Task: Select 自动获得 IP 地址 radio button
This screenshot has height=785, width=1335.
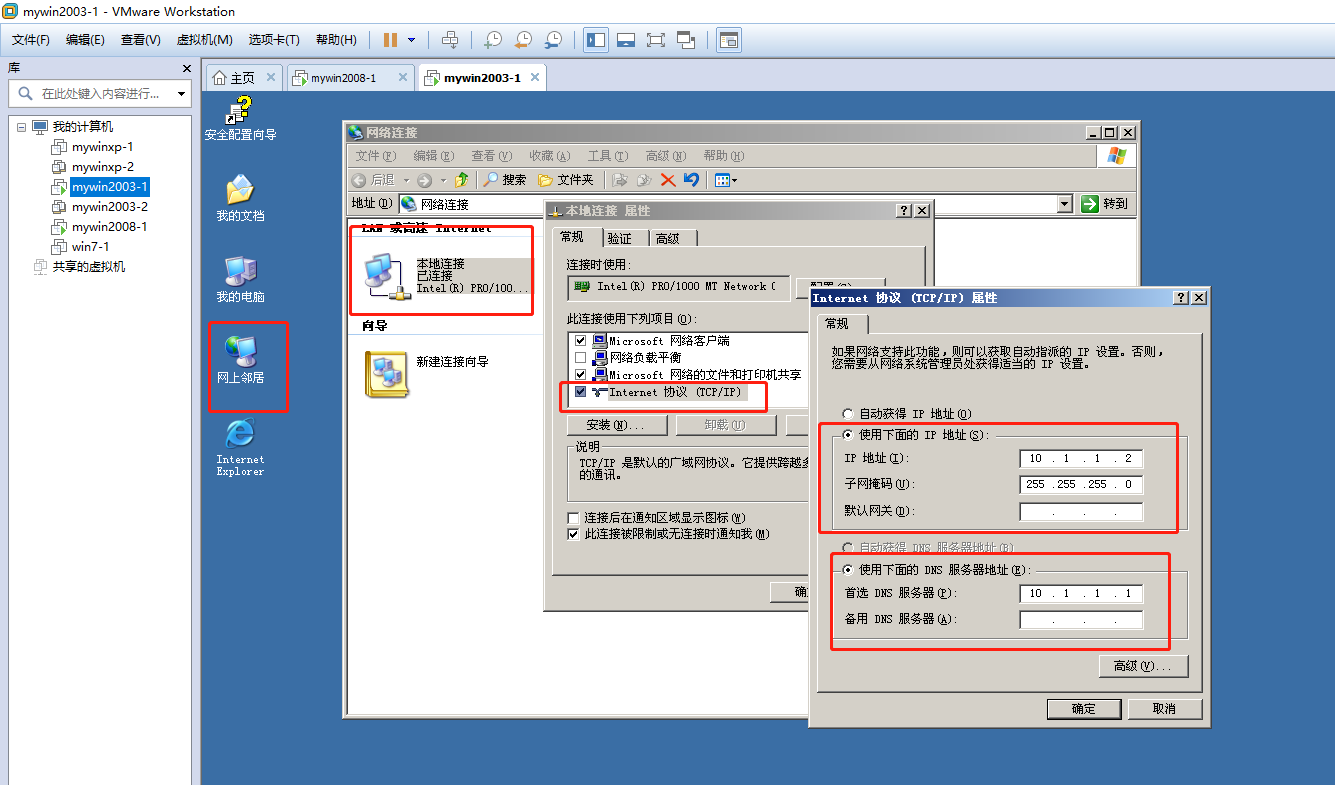Action: (x=849, y=414)
